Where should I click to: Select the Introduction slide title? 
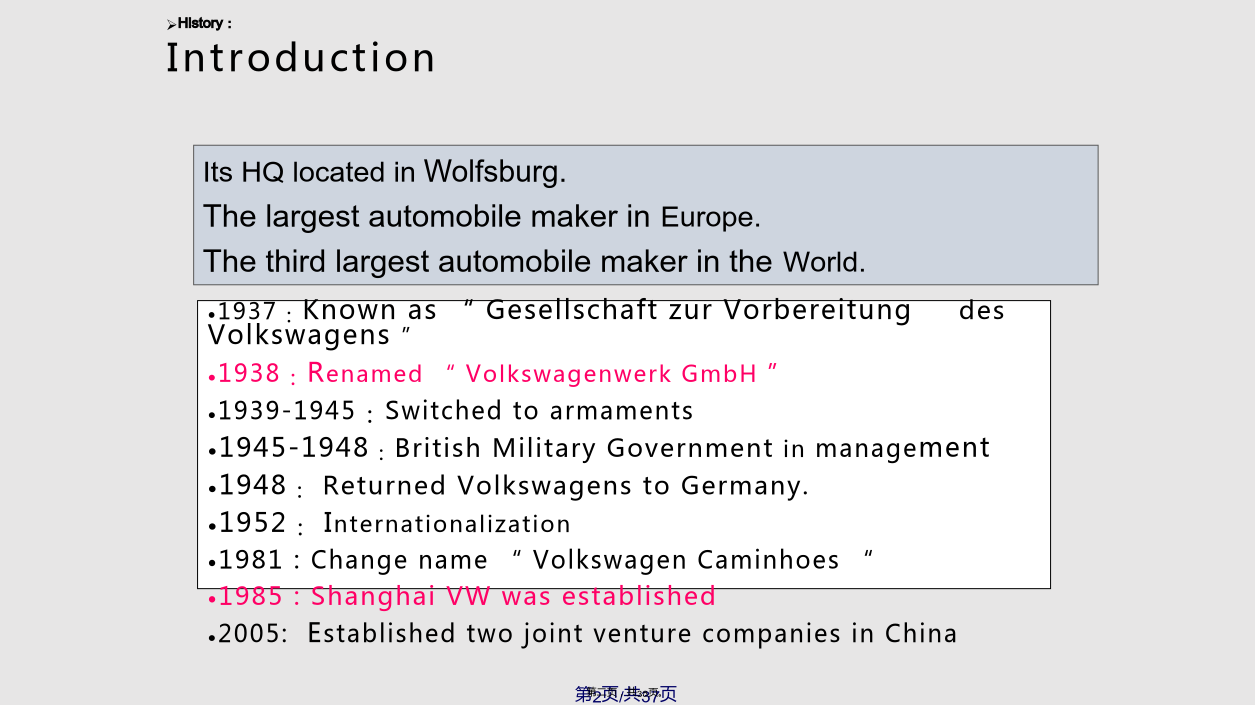coord(300,58)
